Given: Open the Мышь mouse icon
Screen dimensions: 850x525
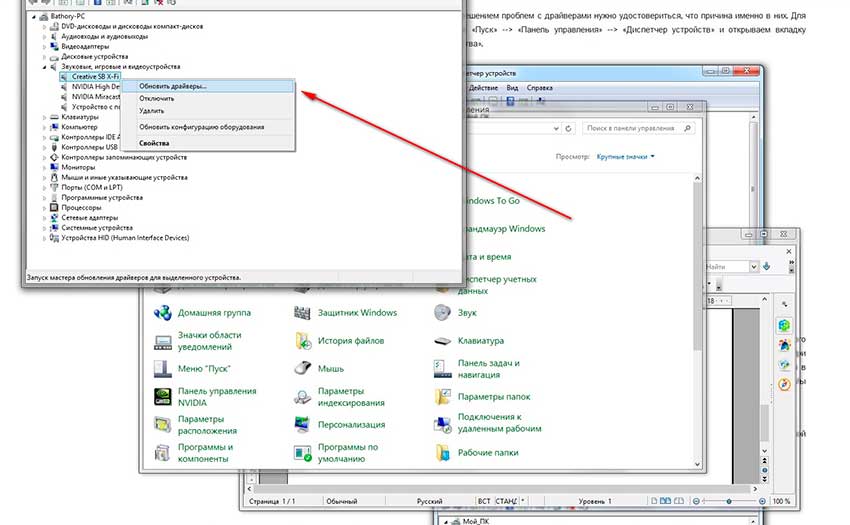Looking at the screenshot, I should tap(302, 369).
